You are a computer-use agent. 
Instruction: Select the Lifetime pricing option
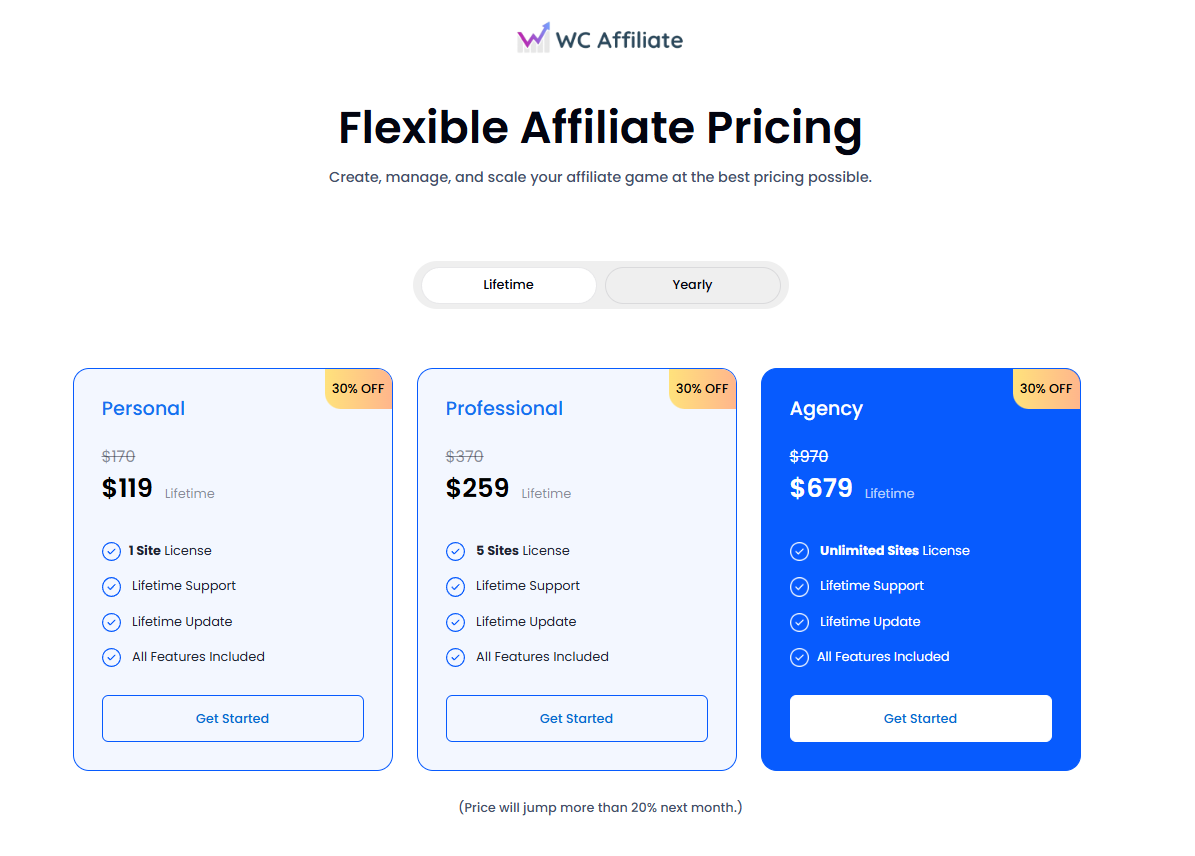[x=508, y=285]
